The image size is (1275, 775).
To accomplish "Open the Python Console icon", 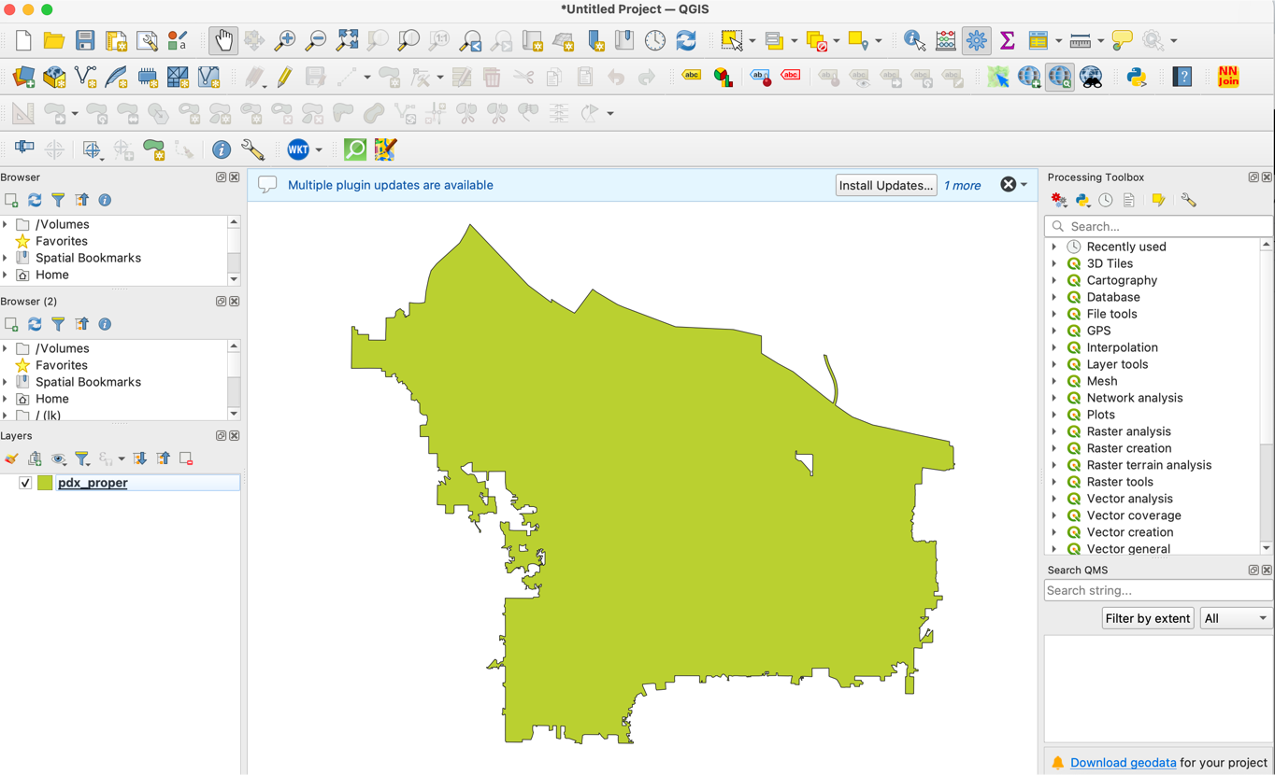I will point(1136,77).
